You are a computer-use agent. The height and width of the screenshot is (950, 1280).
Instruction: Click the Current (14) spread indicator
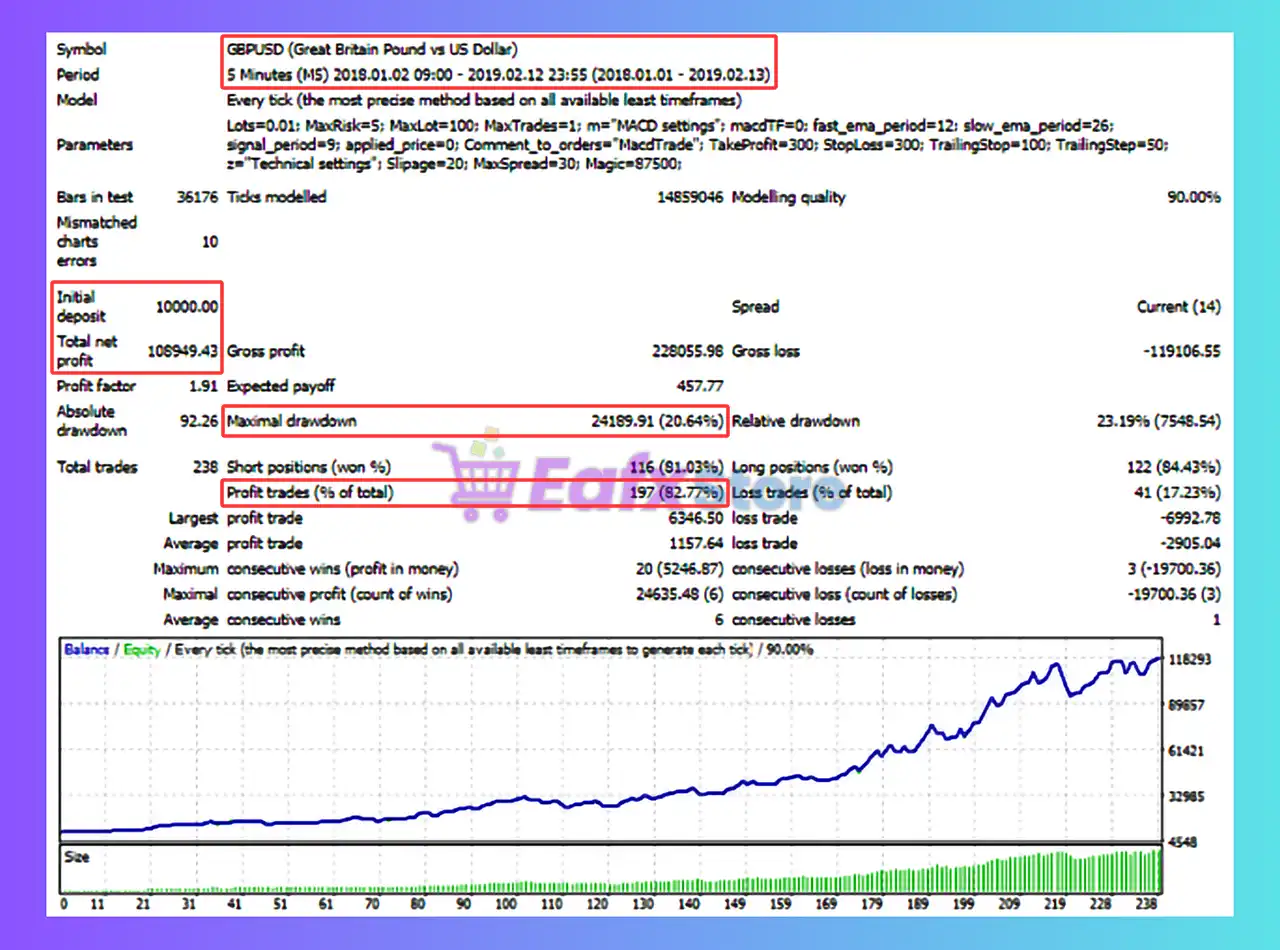tap(1180, 306)
